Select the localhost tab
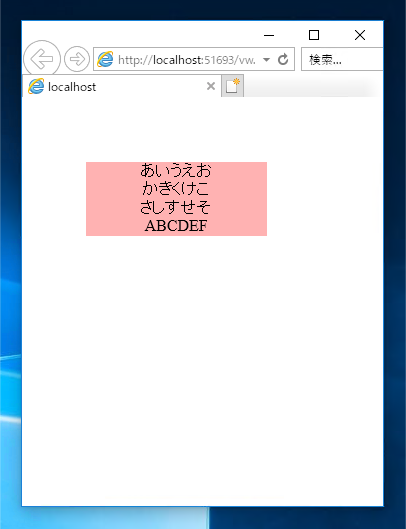Image resolution: width=406 pixels, height=529 pixels. coord(122,86)
